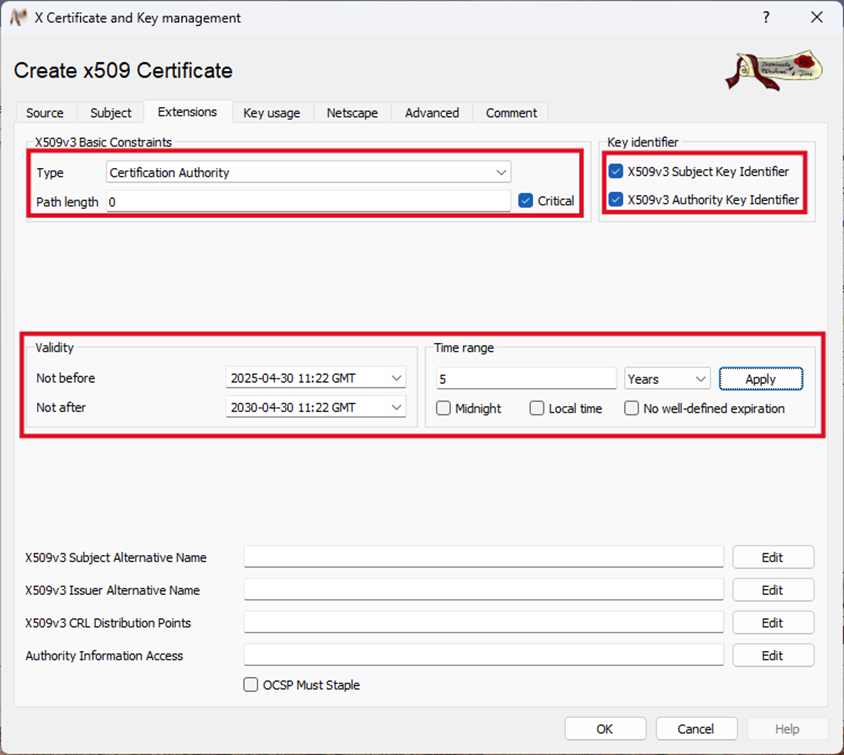Image resolution: width=844 pixels, height=755 pixels.
Task: Enable the Midnight checkbox
Action: point(443,408)
